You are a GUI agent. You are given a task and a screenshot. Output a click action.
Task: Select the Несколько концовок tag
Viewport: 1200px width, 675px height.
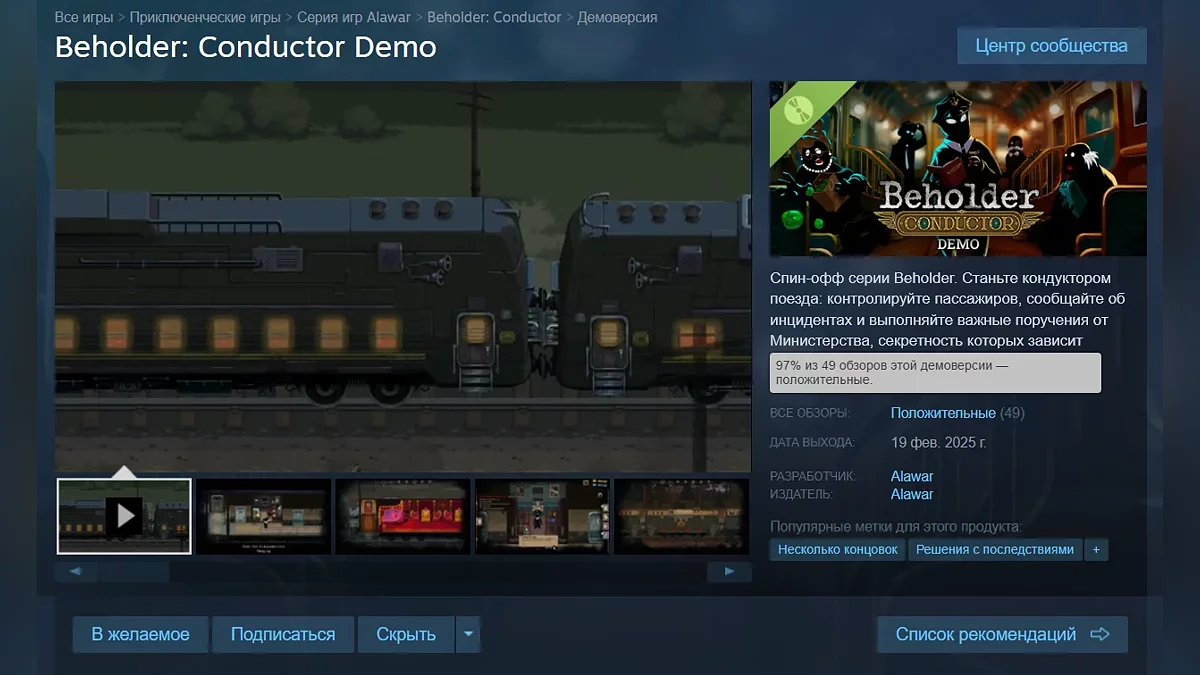tap(838, 549)
